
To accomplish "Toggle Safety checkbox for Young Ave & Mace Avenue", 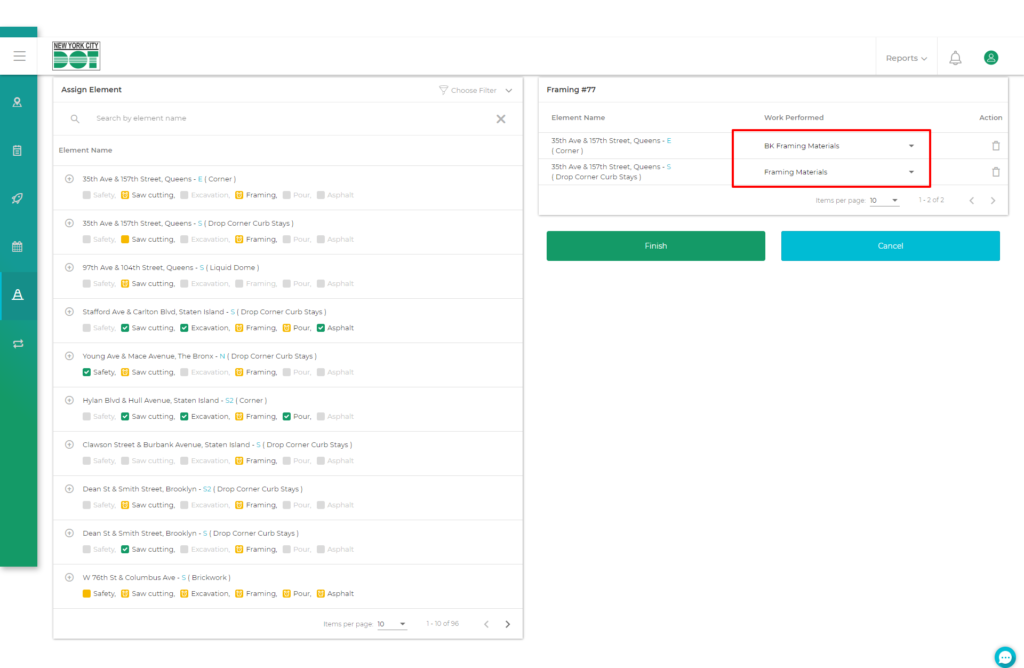I will coord(87,372).
